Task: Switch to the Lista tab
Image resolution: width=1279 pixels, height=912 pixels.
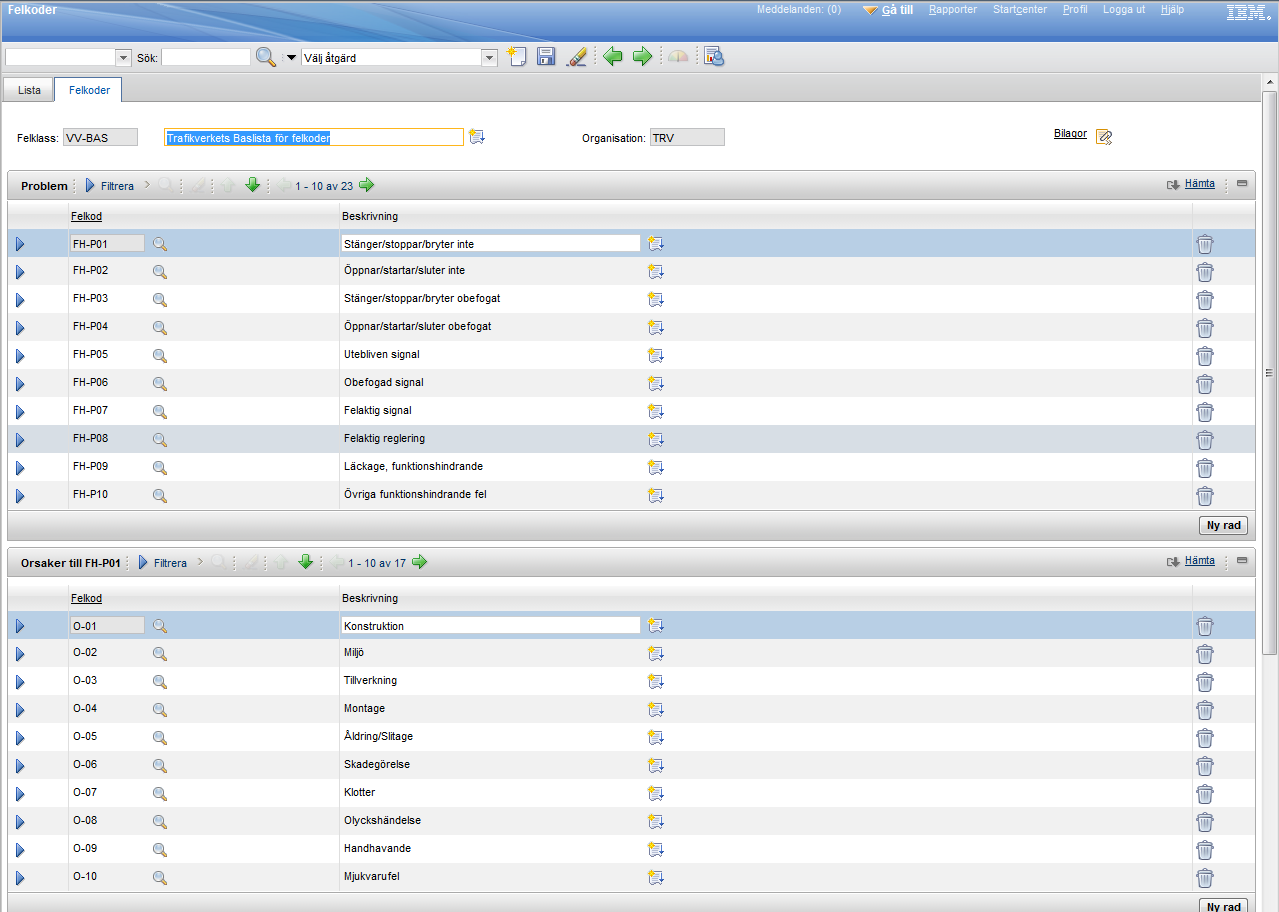Action: 30,90
